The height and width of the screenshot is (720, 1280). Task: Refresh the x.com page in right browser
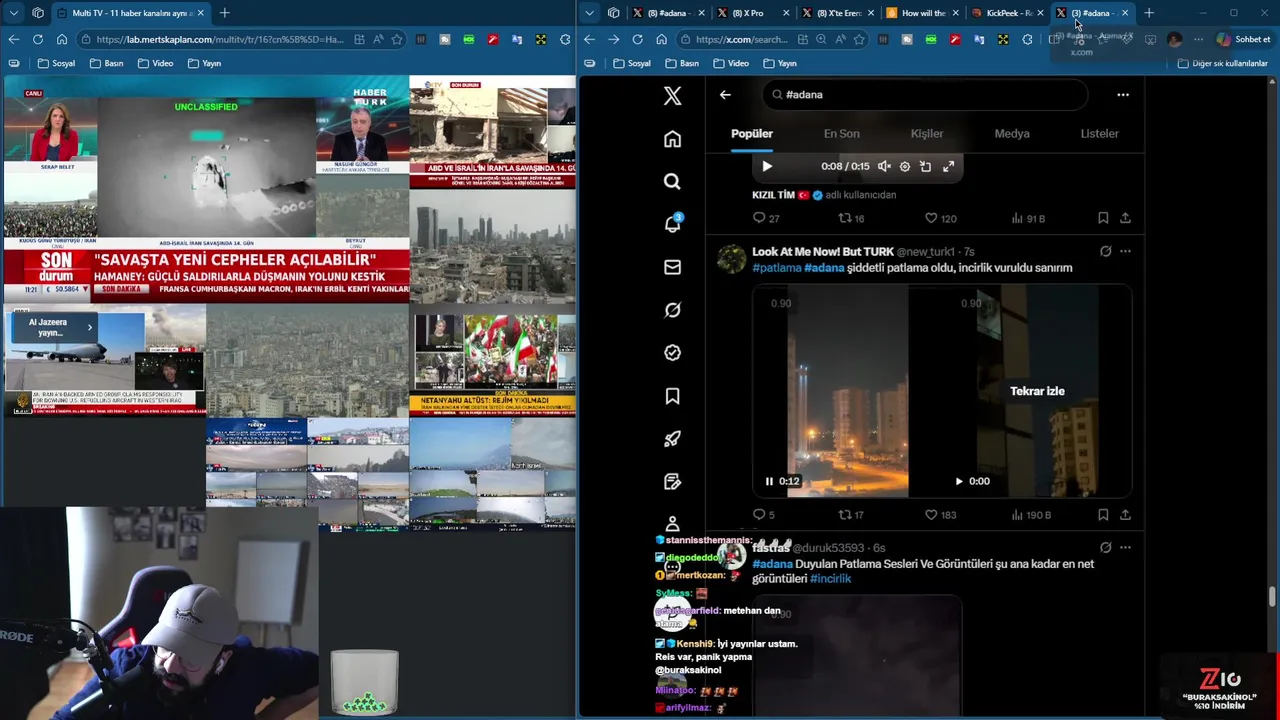click(x=637, y=39)
